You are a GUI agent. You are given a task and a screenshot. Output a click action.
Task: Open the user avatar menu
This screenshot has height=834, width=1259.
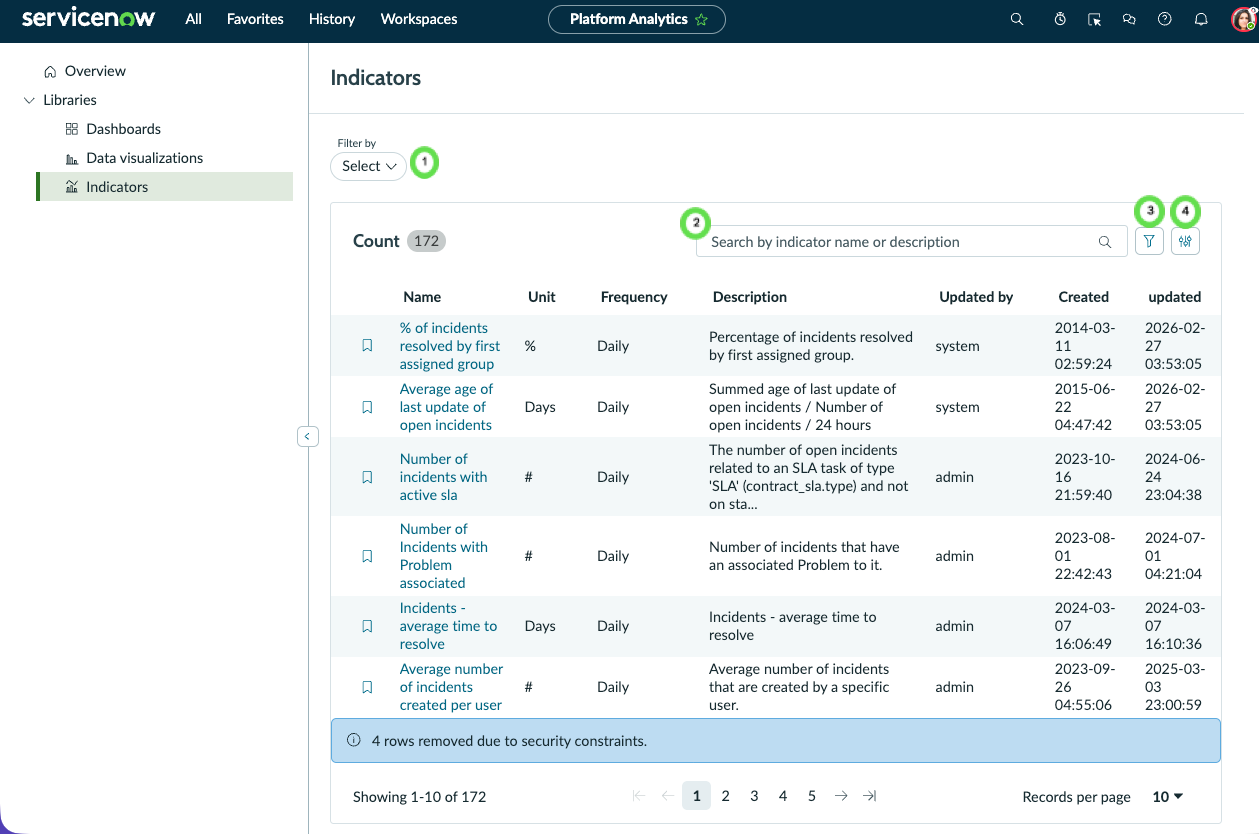[1242, 19]
